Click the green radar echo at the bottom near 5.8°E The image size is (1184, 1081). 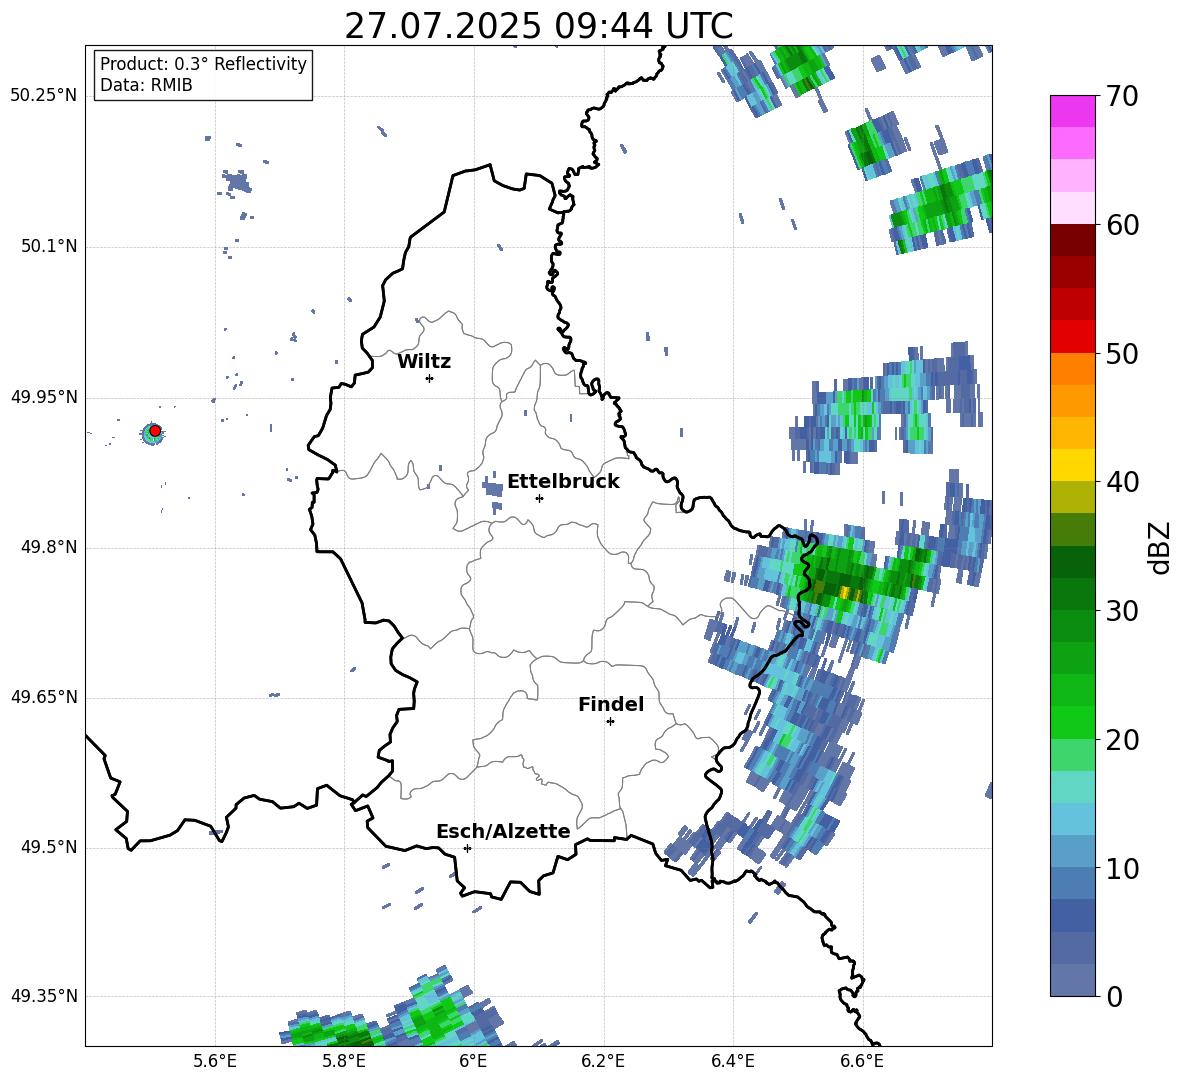click(332, 1031)
